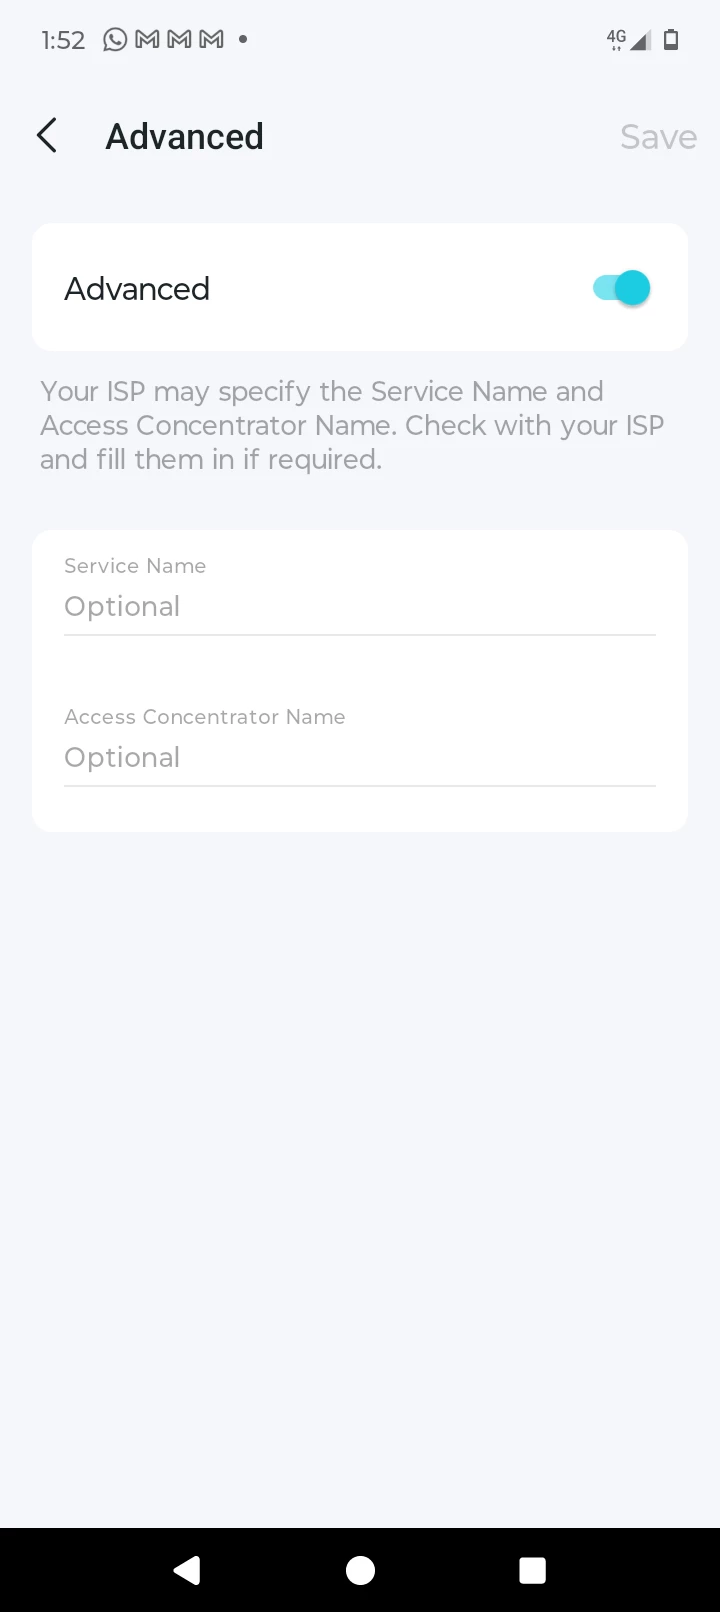Viewport: 720px width, 1612px height.
Task: Tap the last Gmail notification icon
Action: click(211, 40)
